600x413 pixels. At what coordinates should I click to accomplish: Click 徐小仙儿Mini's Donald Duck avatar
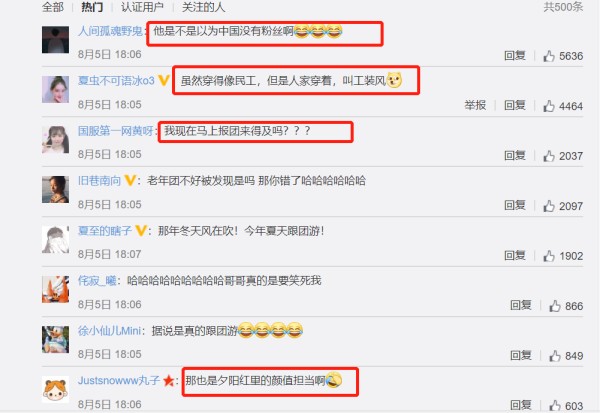tap(55, 339)
